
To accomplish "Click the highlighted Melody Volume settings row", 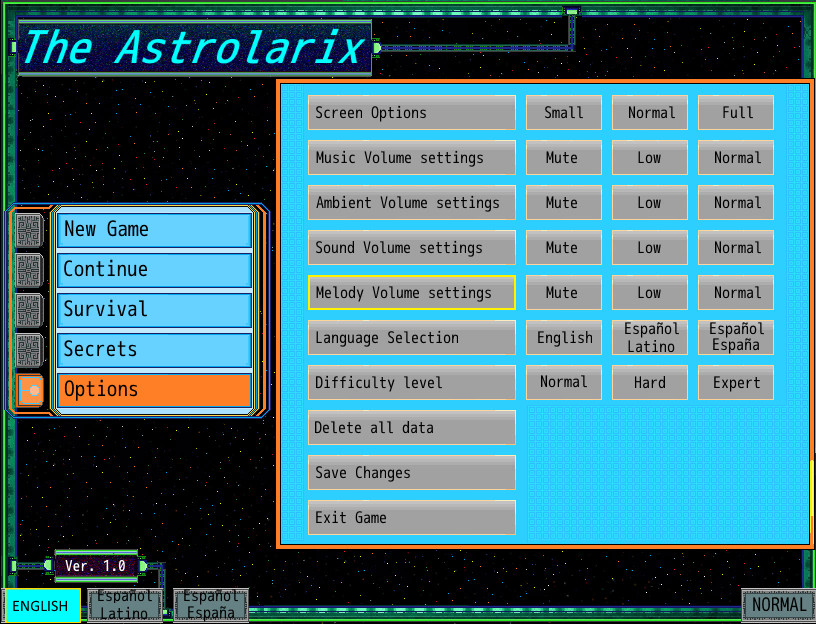I will point(411,292).
